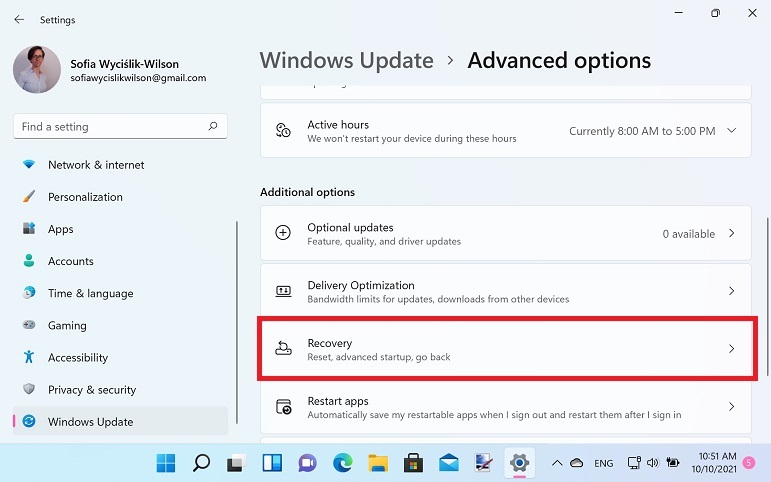Click the Accessibility figure icon

point(29,357)
